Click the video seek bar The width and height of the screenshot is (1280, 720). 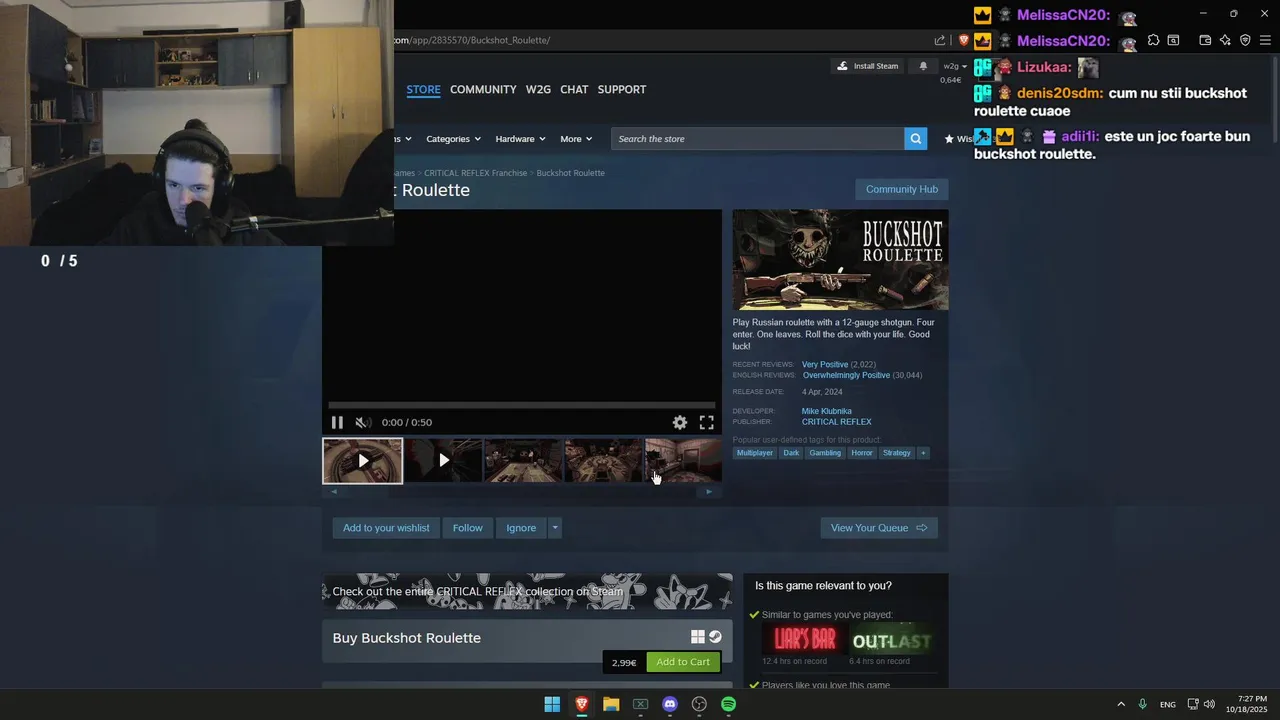522,405
